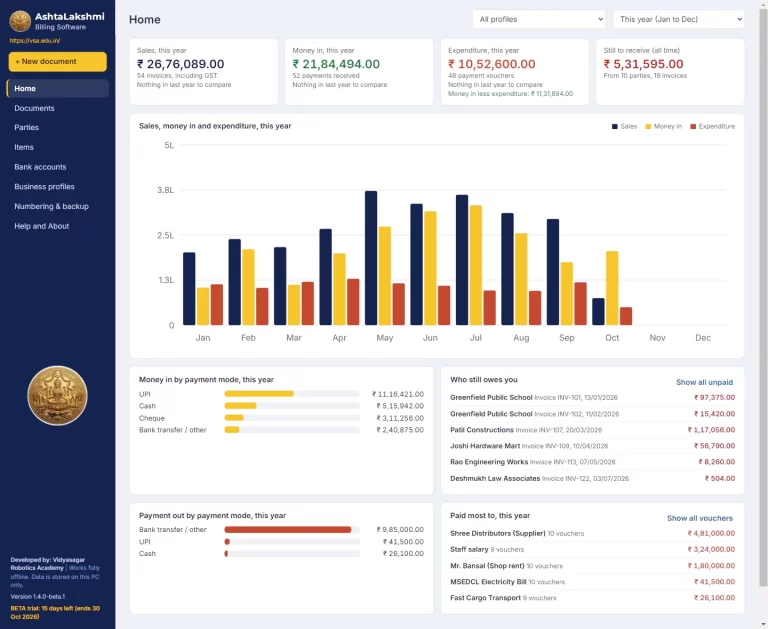Image resolution: width=768 pixels, height=629 pixels.
Task: Click the Cheque money-in progress bar
Action: point(292,418)
